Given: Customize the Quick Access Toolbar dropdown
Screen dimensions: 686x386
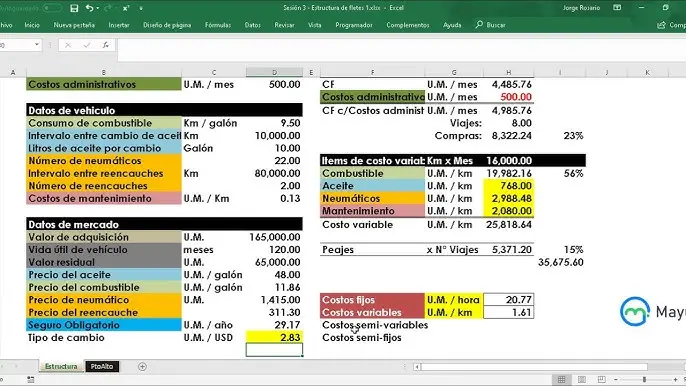Looking at the screenshot, I should click(141, 8).
